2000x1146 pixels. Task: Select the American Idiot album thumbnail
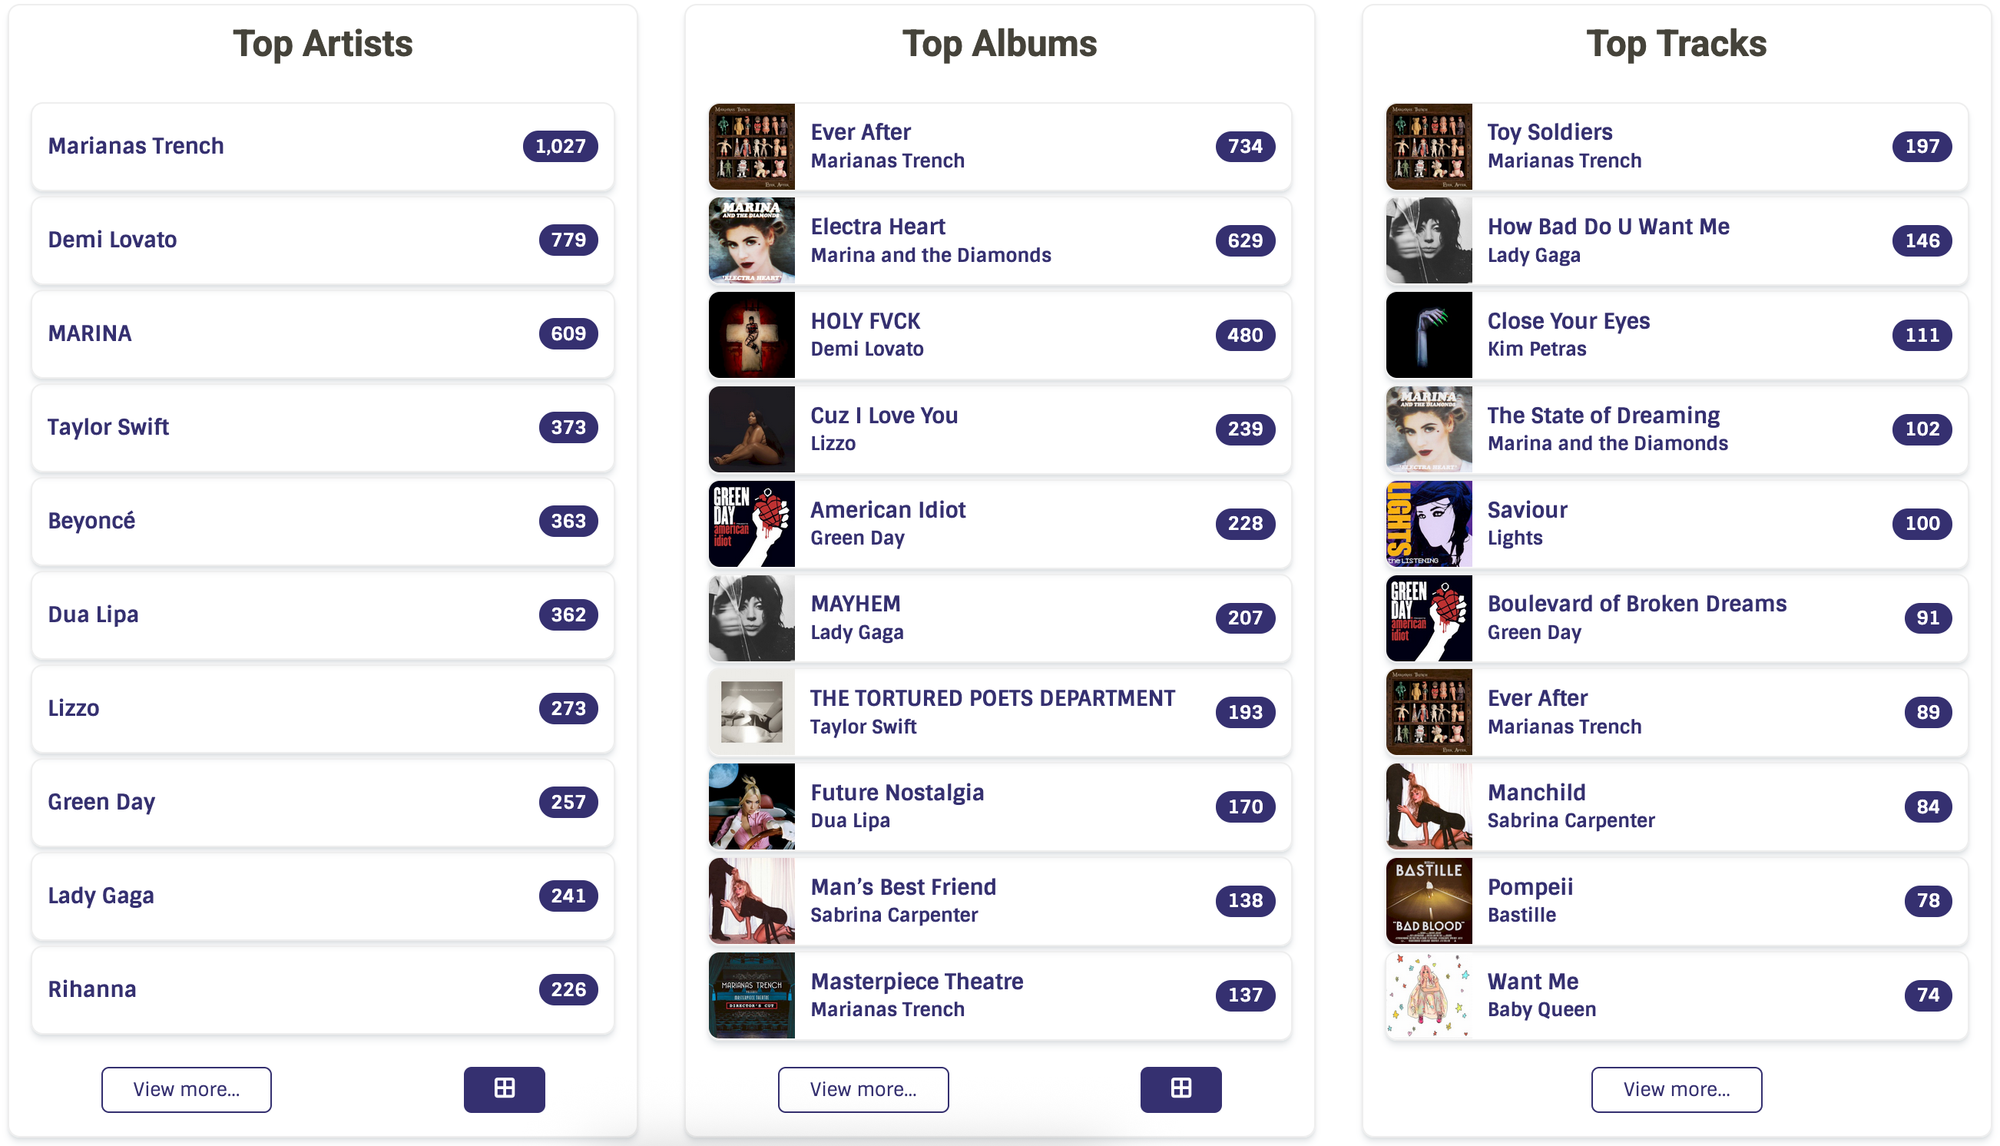pyautogui.click(x=752, y=524)
